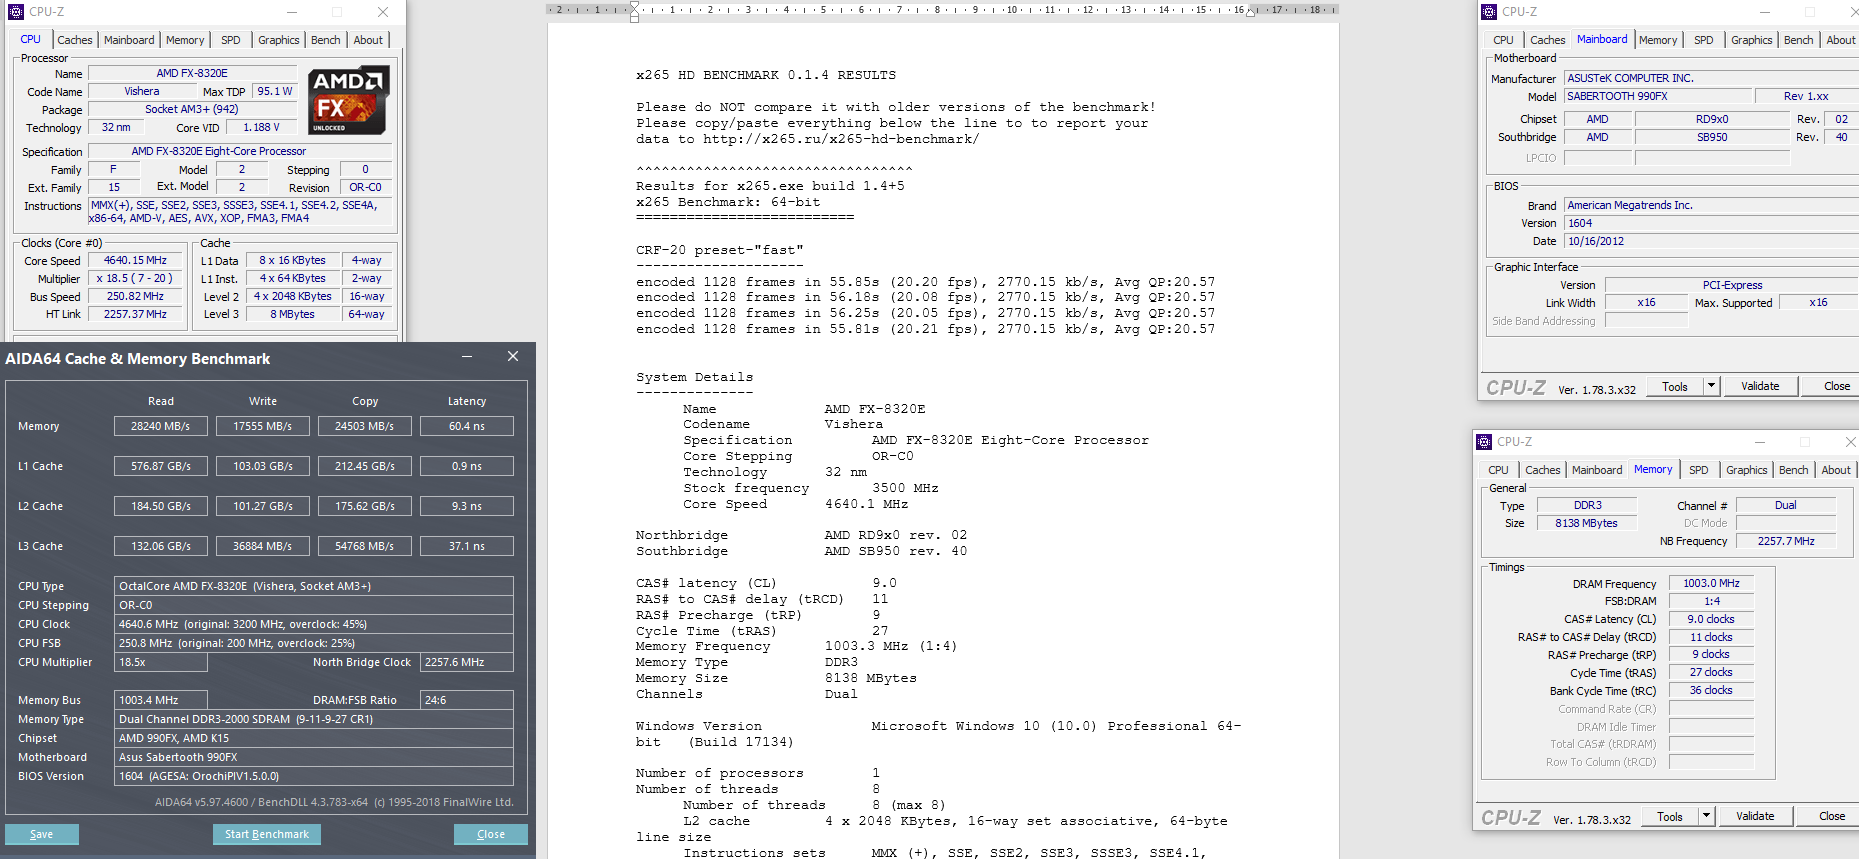Click Tools button in the CPU-Z Mainboard window
Viewport: 1859px width, 859px height.
1675,386
